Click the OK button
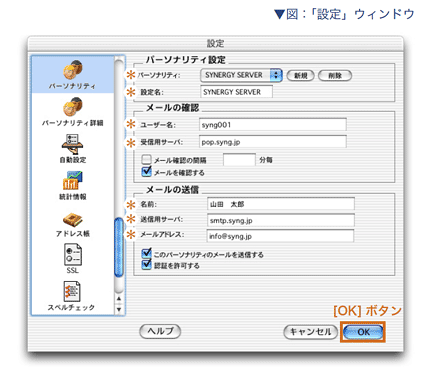Screen dimensions: 430x379 tap(363, 332)
